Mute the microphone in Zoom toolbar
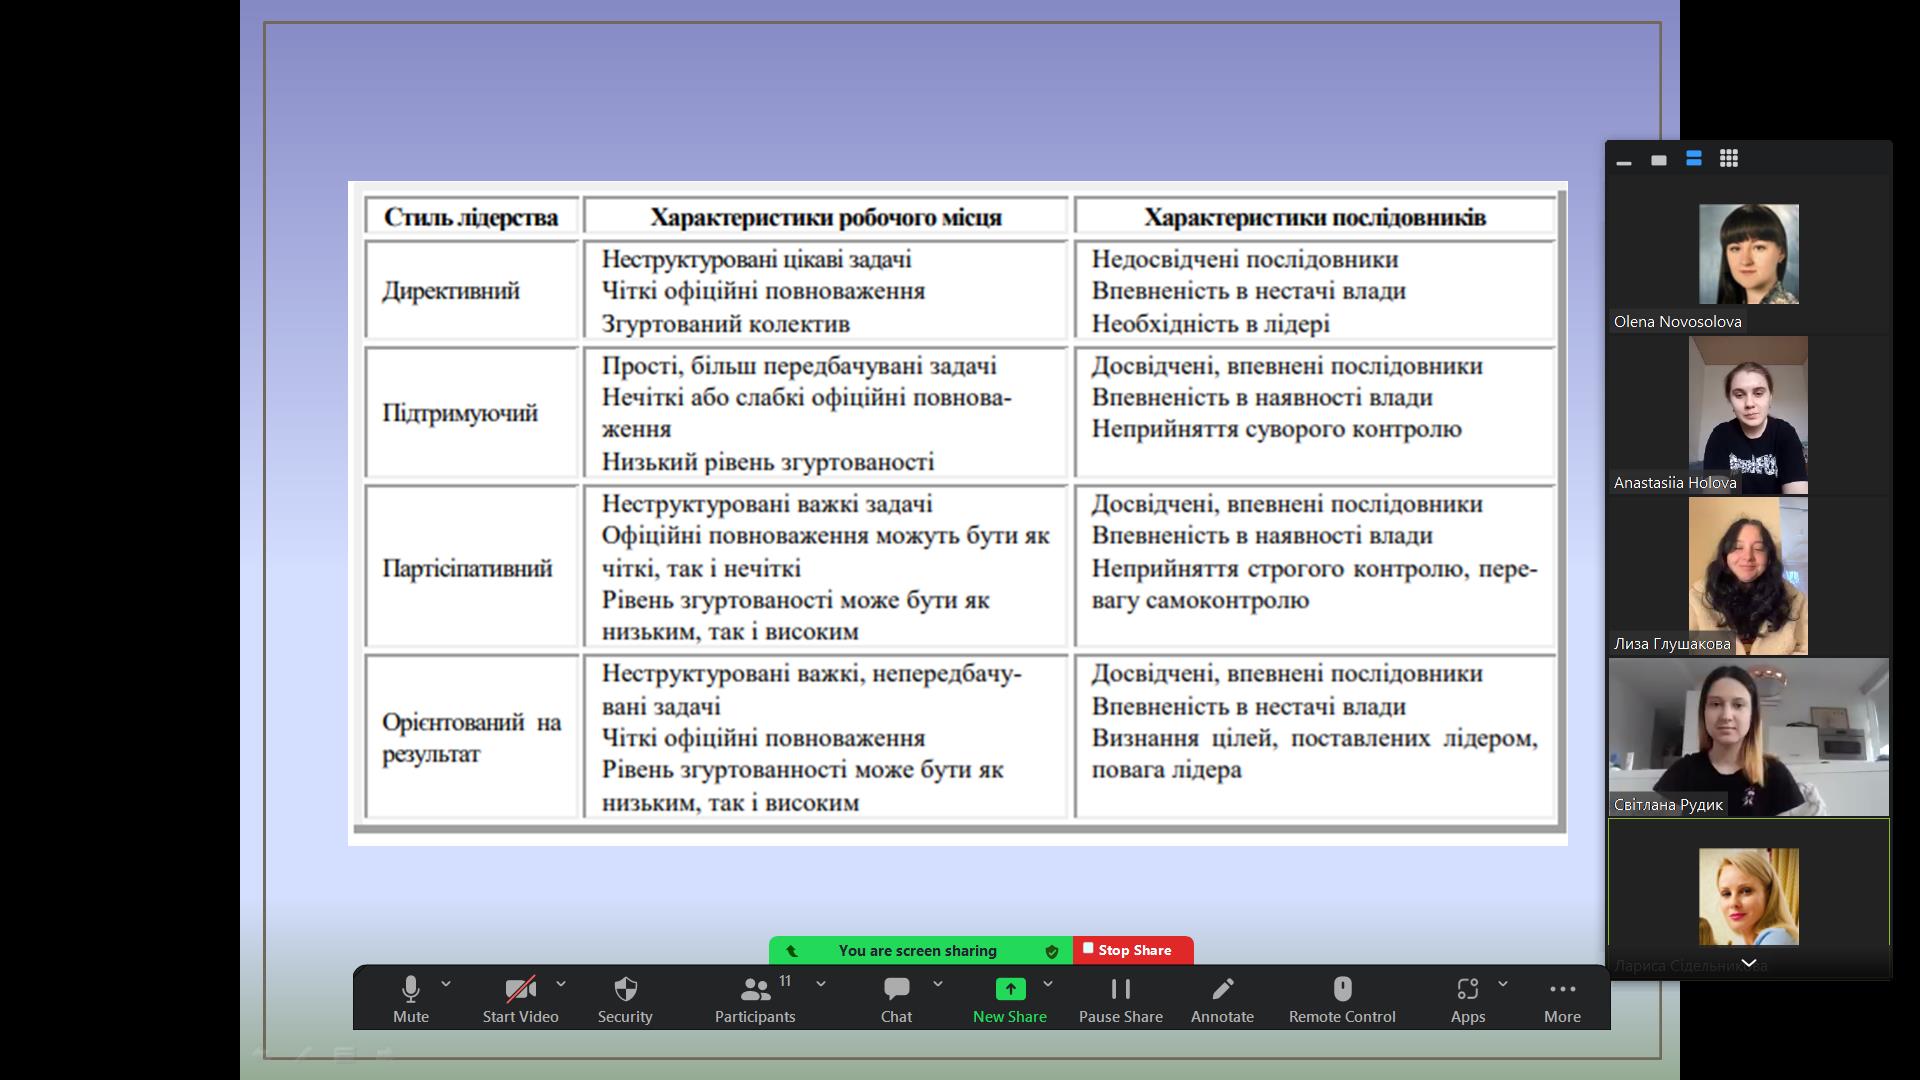Screen dimensions: 1920x1080 click(410, 999)
